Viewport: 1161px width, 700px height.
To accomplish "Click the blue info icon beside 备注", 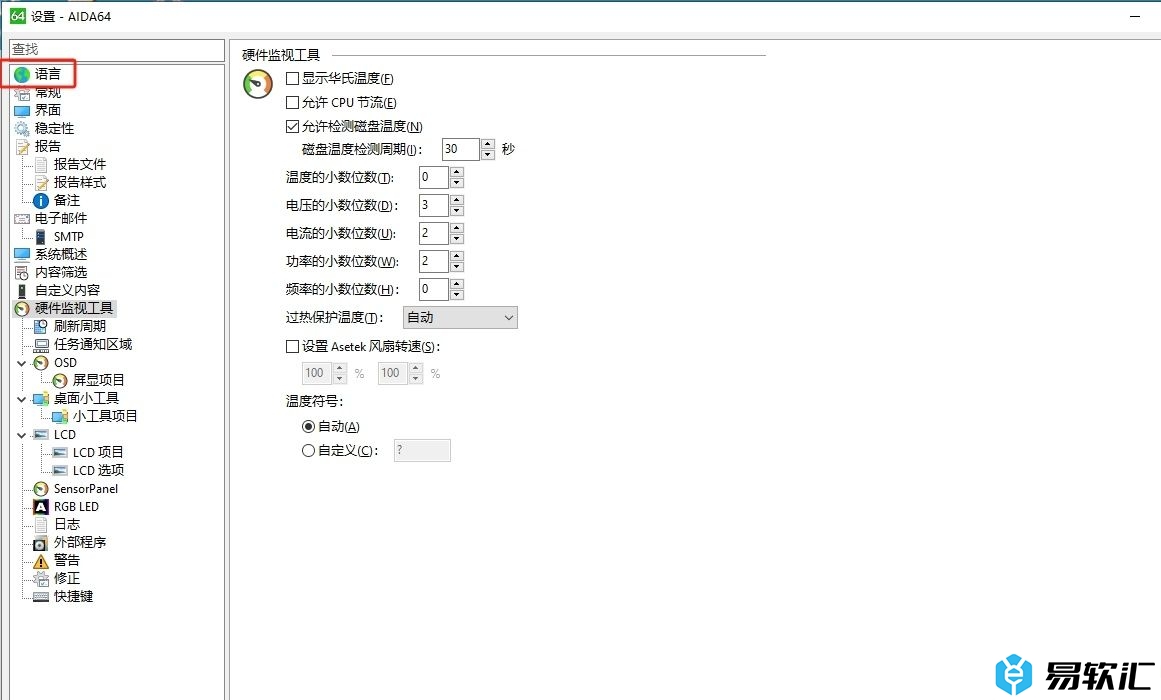I will [x=41, y=201].
